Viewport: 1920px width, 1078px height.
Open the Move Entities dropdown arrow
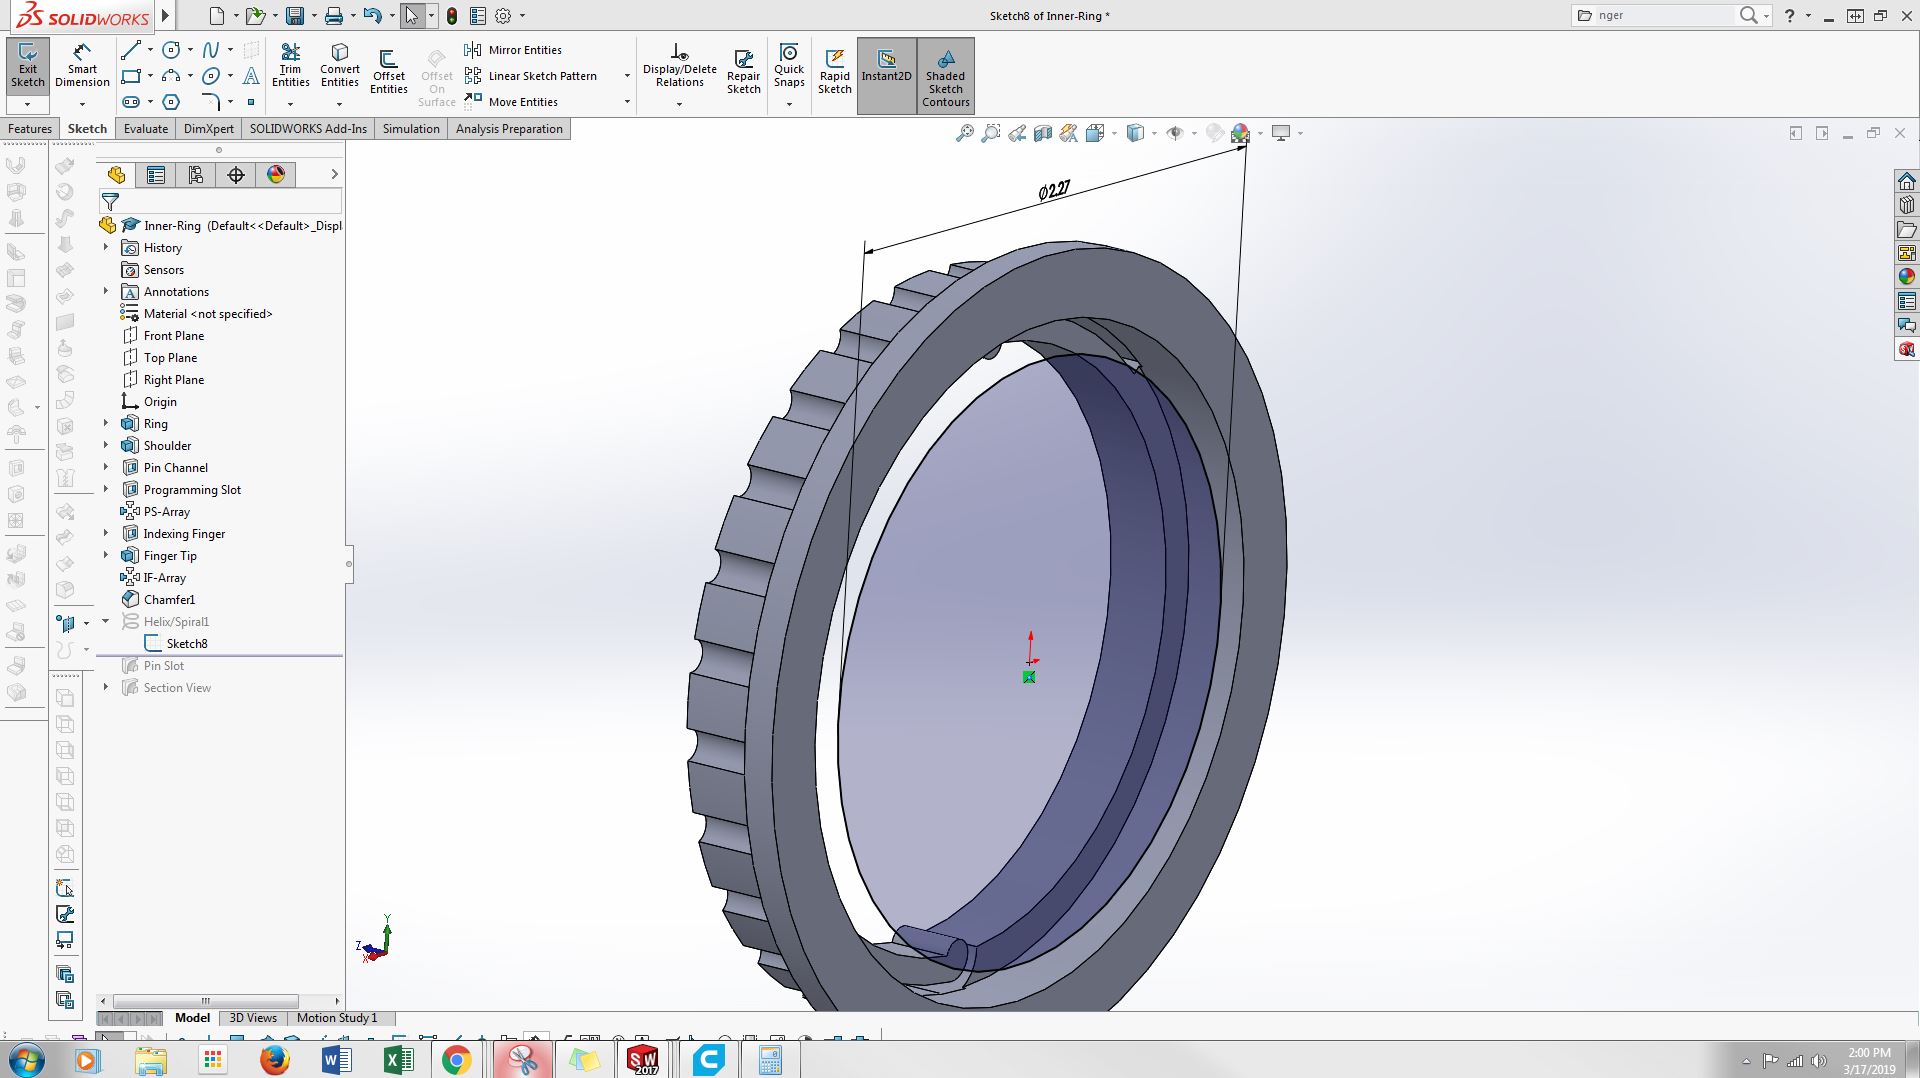[x=627, y=102]
